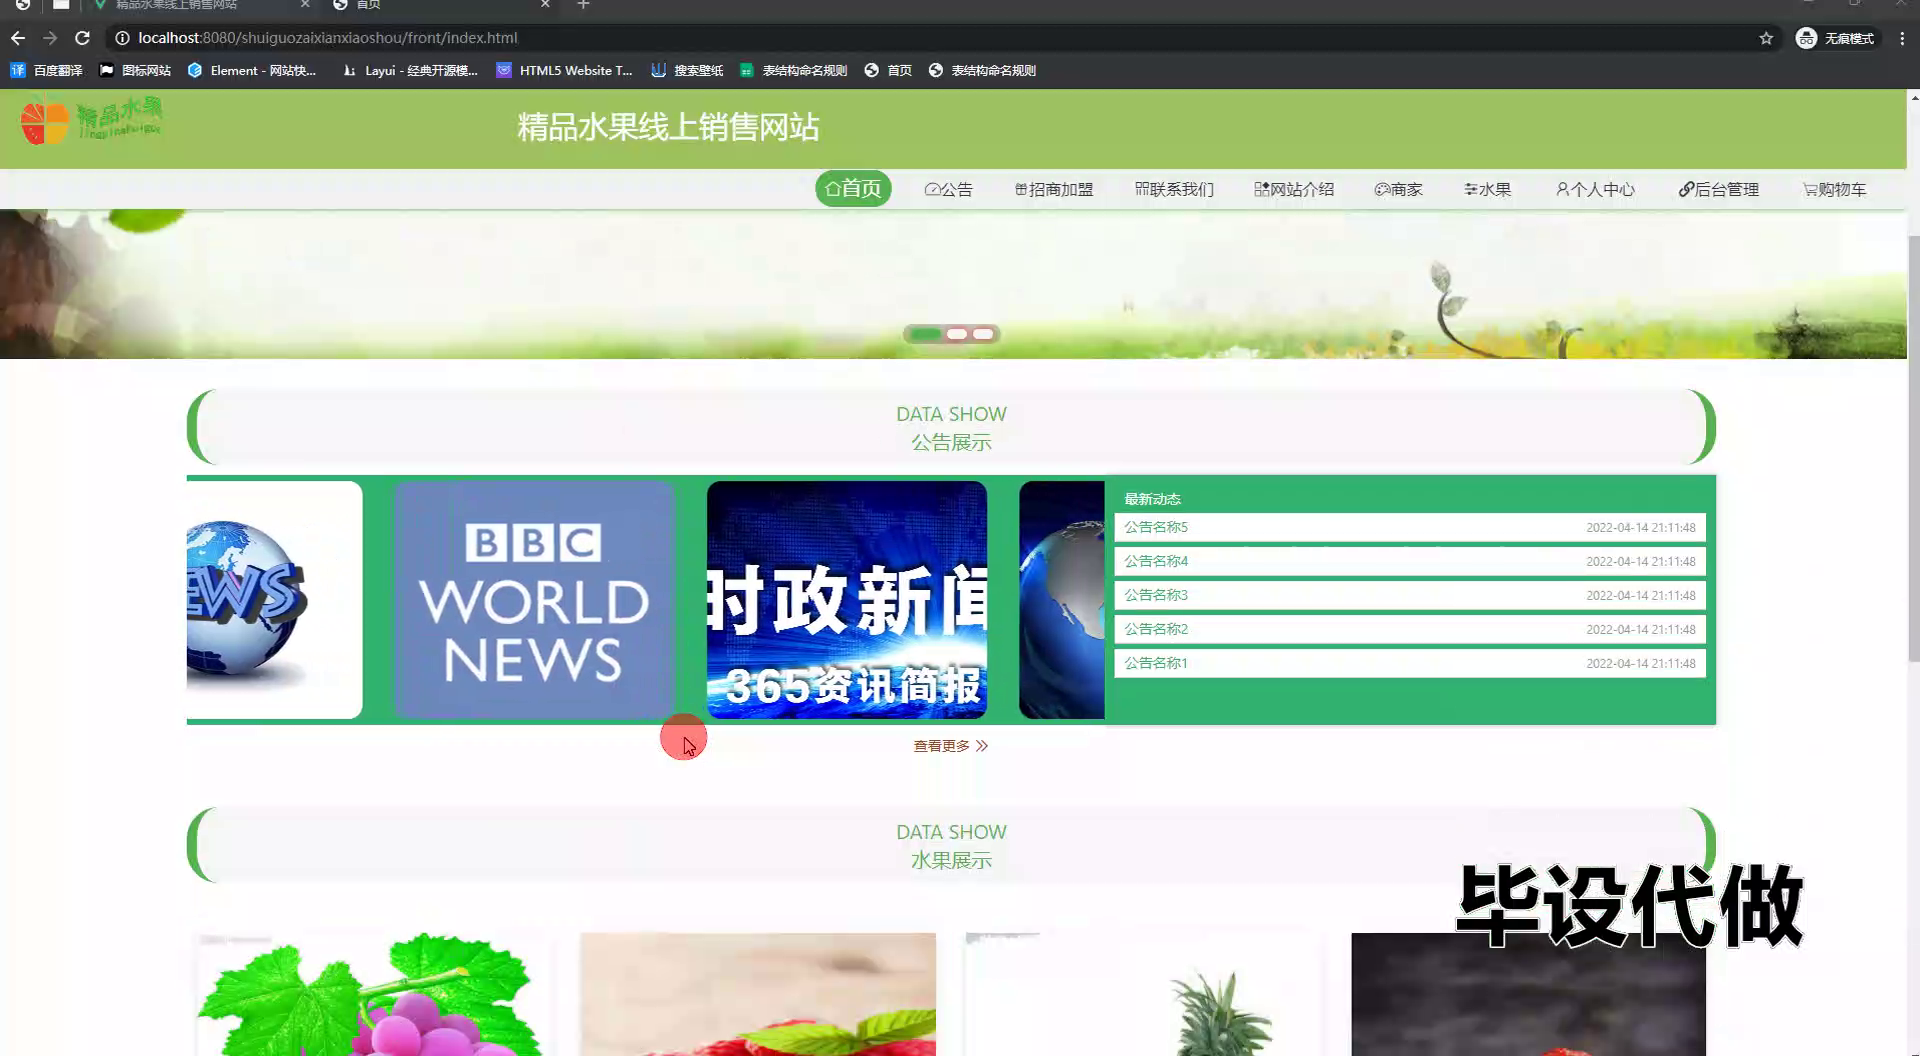This screenshot has width=1920, height=1056.
Task: Open the grapes fruit product image
Action: [372, 994]
